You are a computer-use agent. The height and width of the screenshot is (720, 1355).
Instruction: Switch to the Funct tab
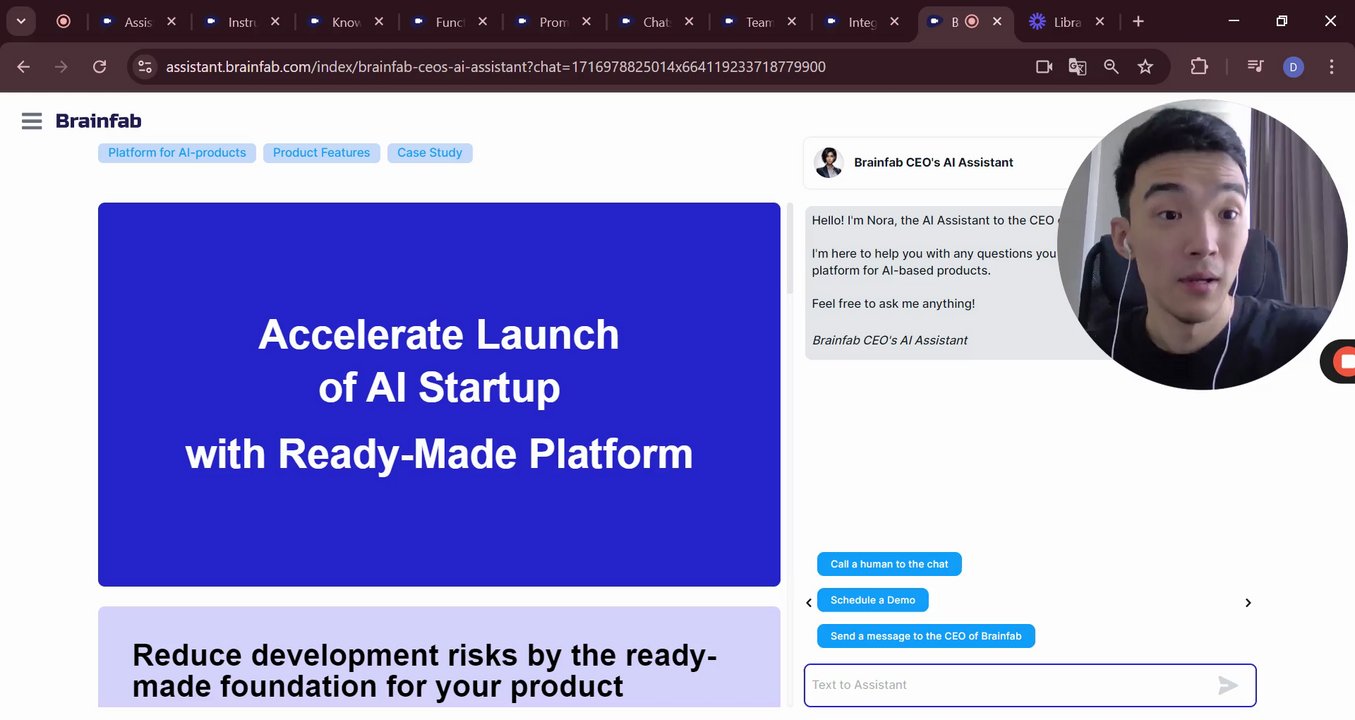(x=449, y=22)
